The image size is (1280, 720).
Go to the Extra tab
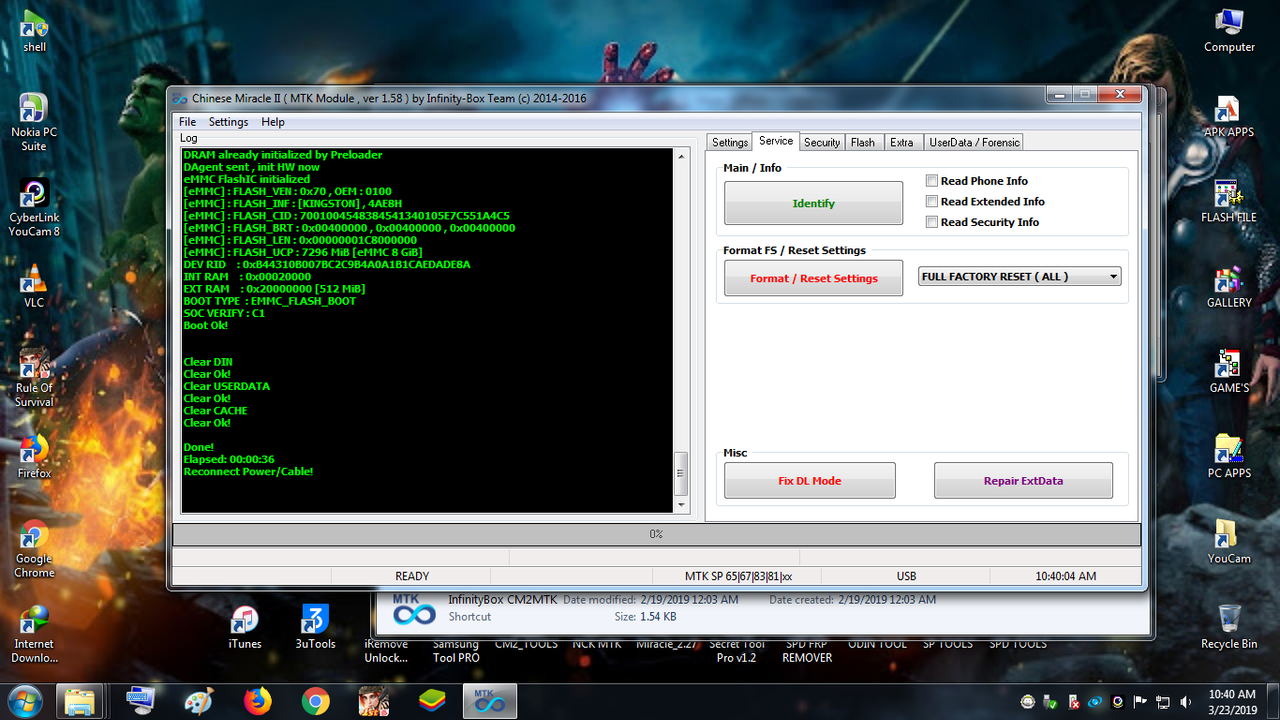[902, 142]
